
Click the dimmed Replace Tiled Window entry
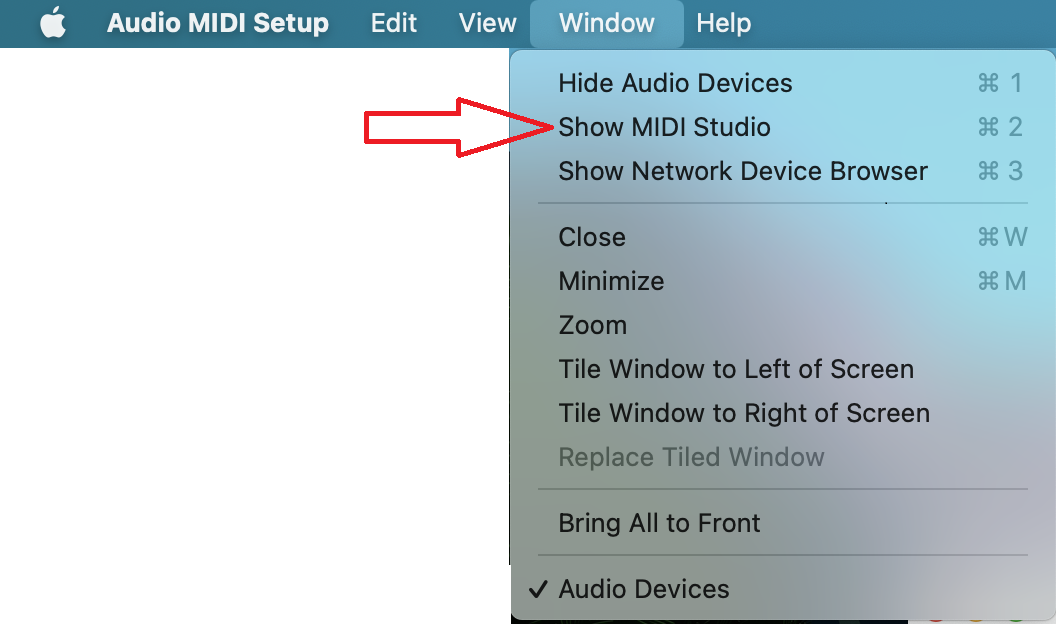pyautogui.click(x=783, y=457)
